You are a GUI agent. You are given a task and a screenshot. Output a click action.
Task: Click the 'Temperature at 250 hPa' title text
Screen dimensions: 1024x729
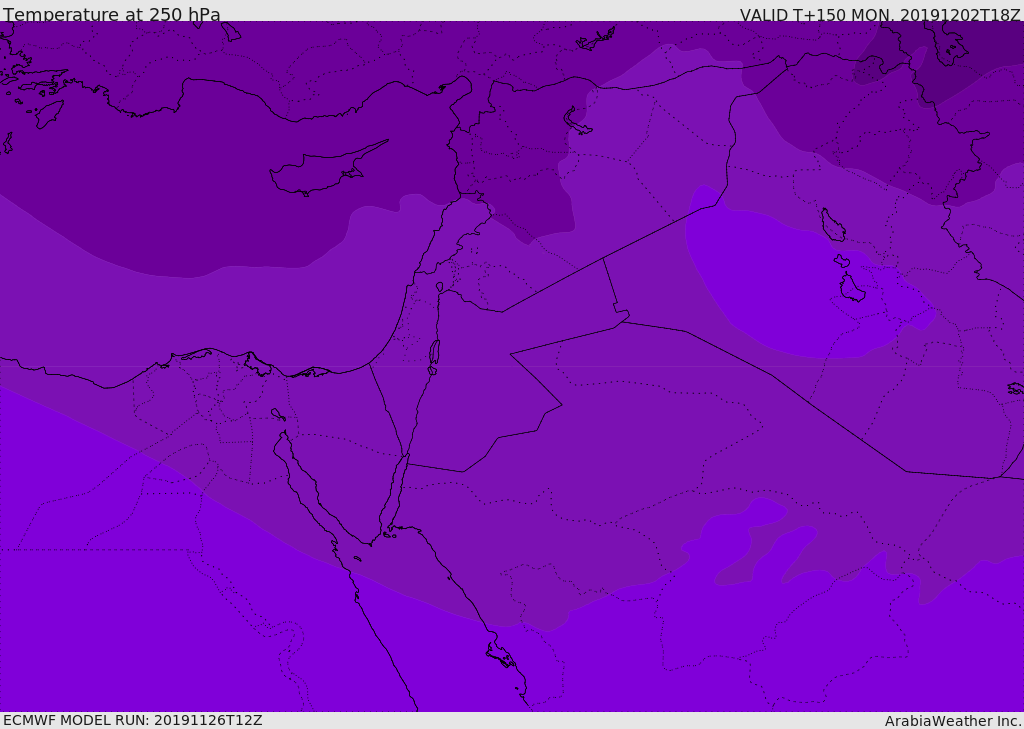point(112,14)
